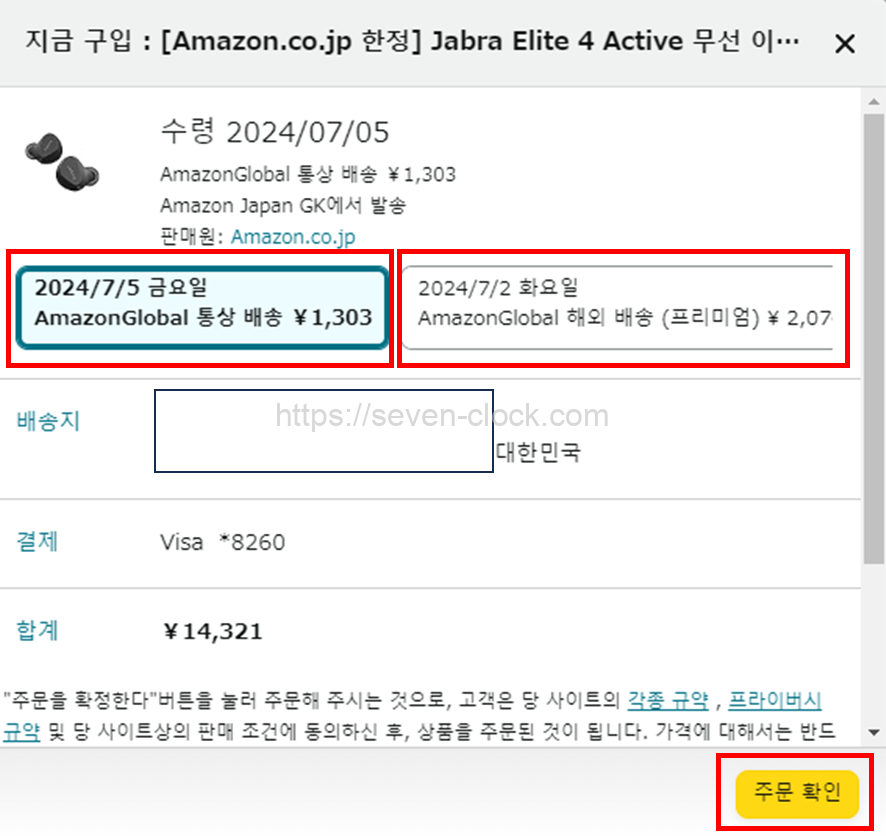The image size is (886, 836).
Task: Click the scrollbar up arrow
Action: 874,102
